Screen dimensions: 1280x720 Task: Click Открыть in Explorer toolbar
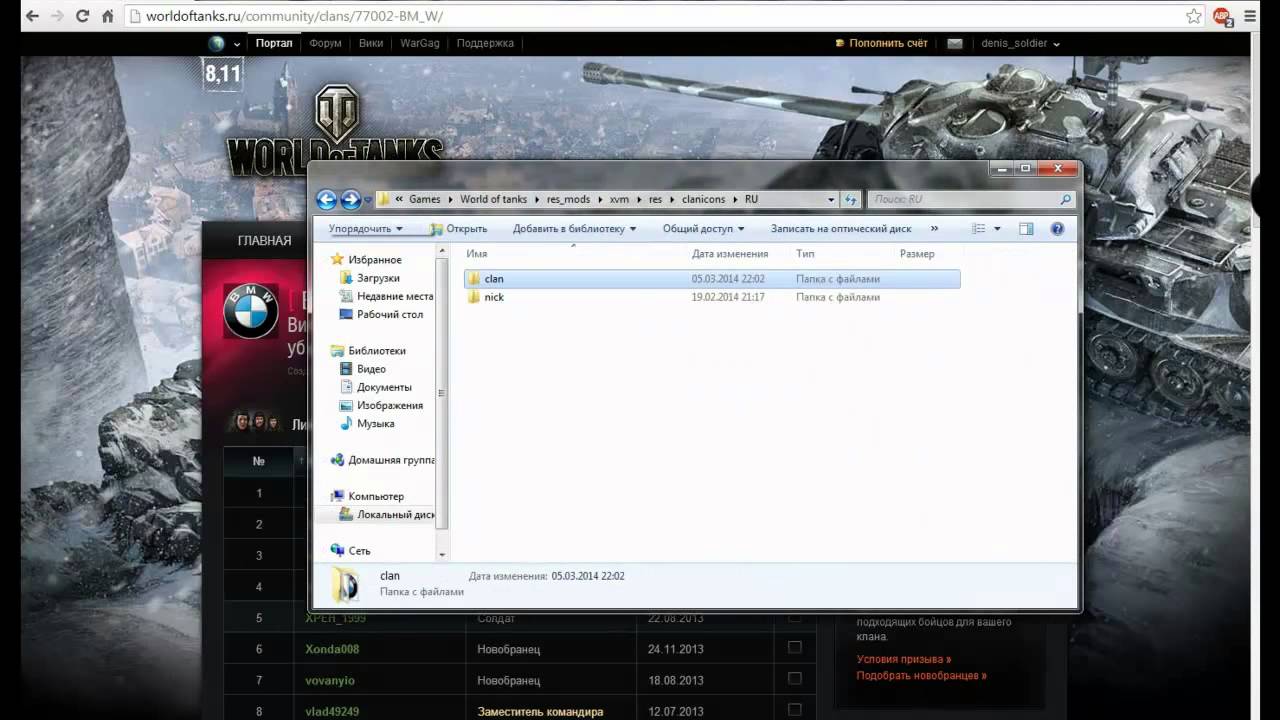(x=459, y=229)
